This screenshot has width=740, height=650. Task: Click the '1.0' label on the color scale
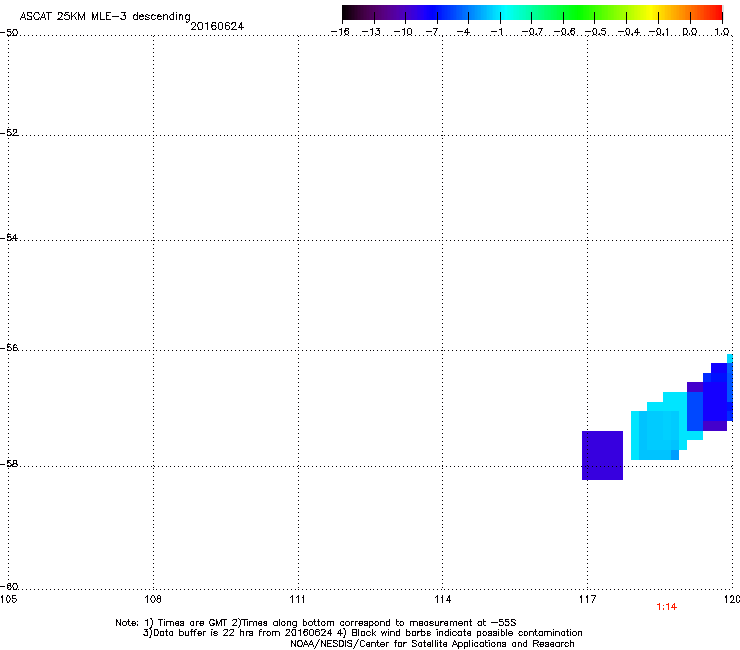point(722,32)
